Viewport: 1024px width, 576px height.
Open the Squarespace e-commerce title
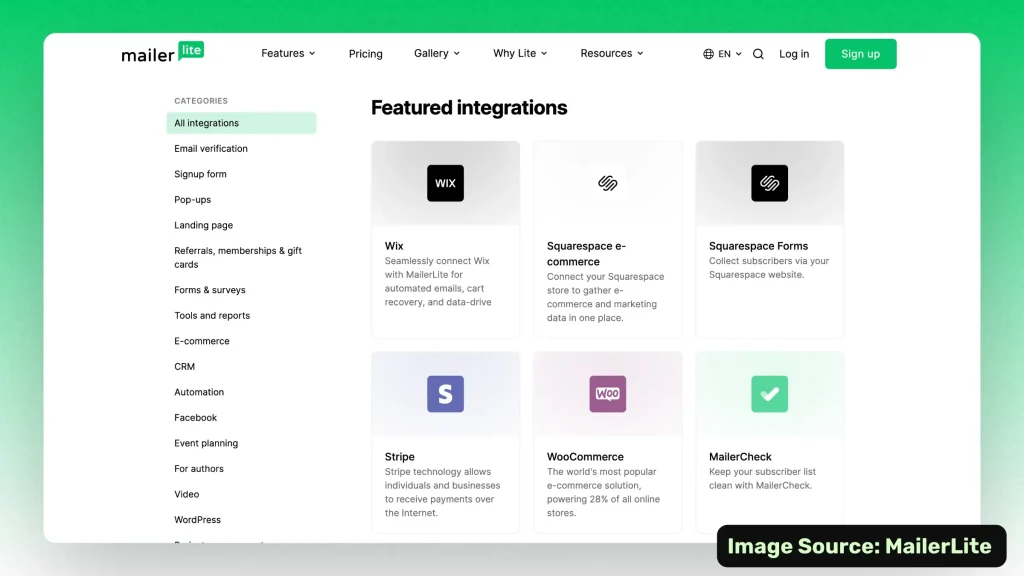tap(586, 253)
